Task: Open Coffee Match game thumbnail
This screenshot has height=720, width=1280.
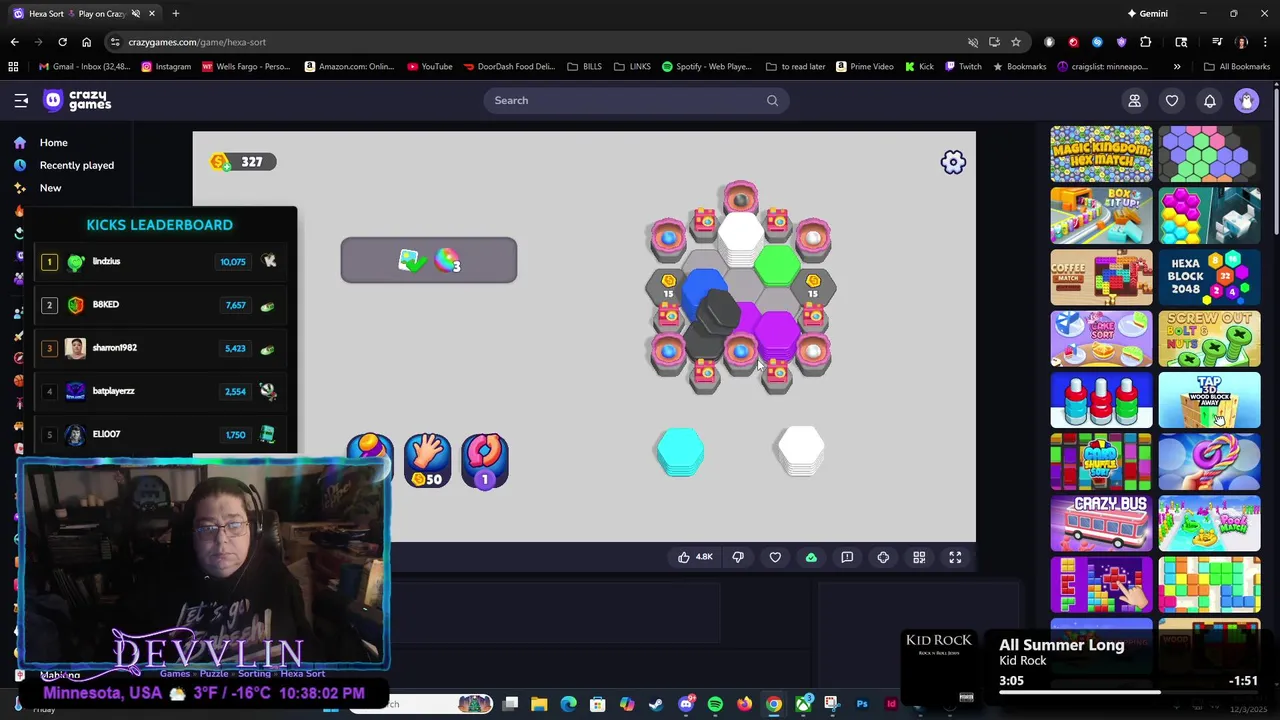Action: (1101, 277)
